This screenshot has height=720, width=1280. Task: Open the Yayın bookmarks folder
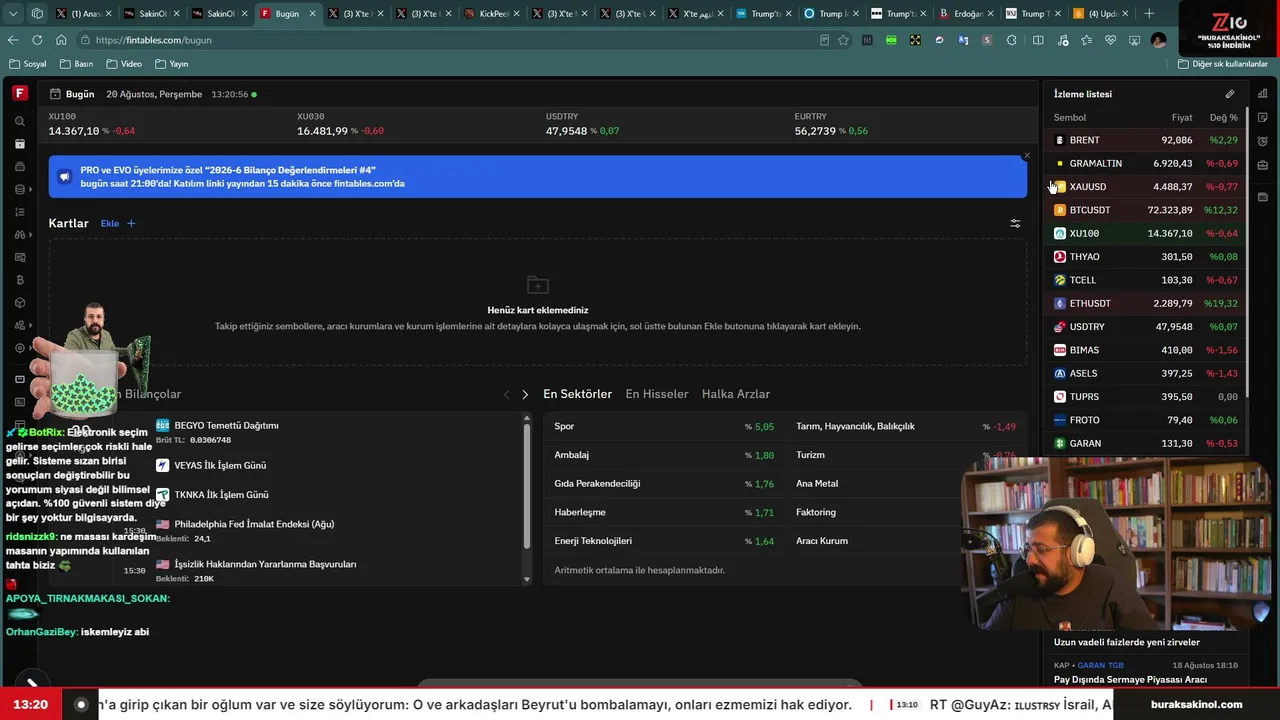pyautogui.click(x=172, y=64)
